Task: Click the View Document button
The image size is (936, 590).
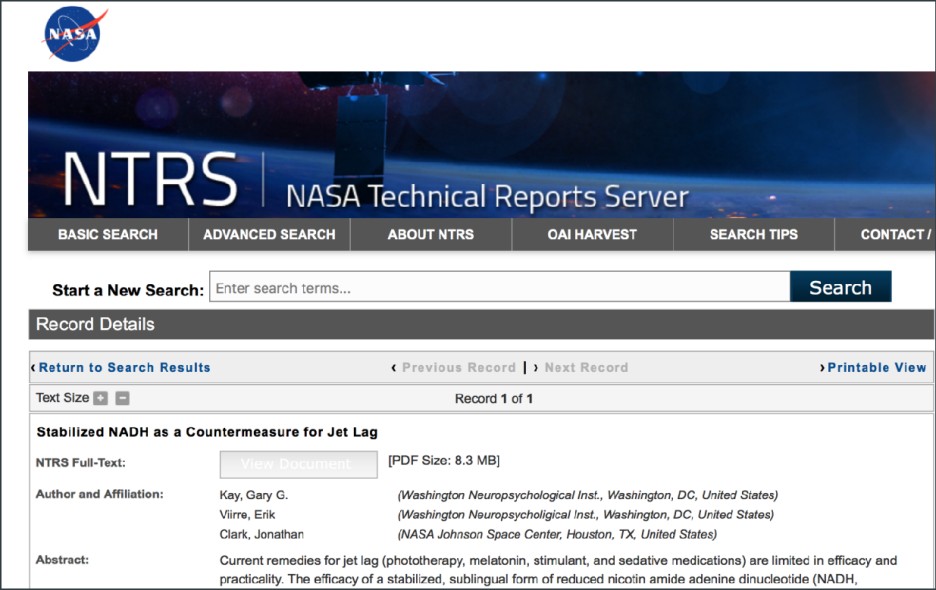Action: pos(298,464)
